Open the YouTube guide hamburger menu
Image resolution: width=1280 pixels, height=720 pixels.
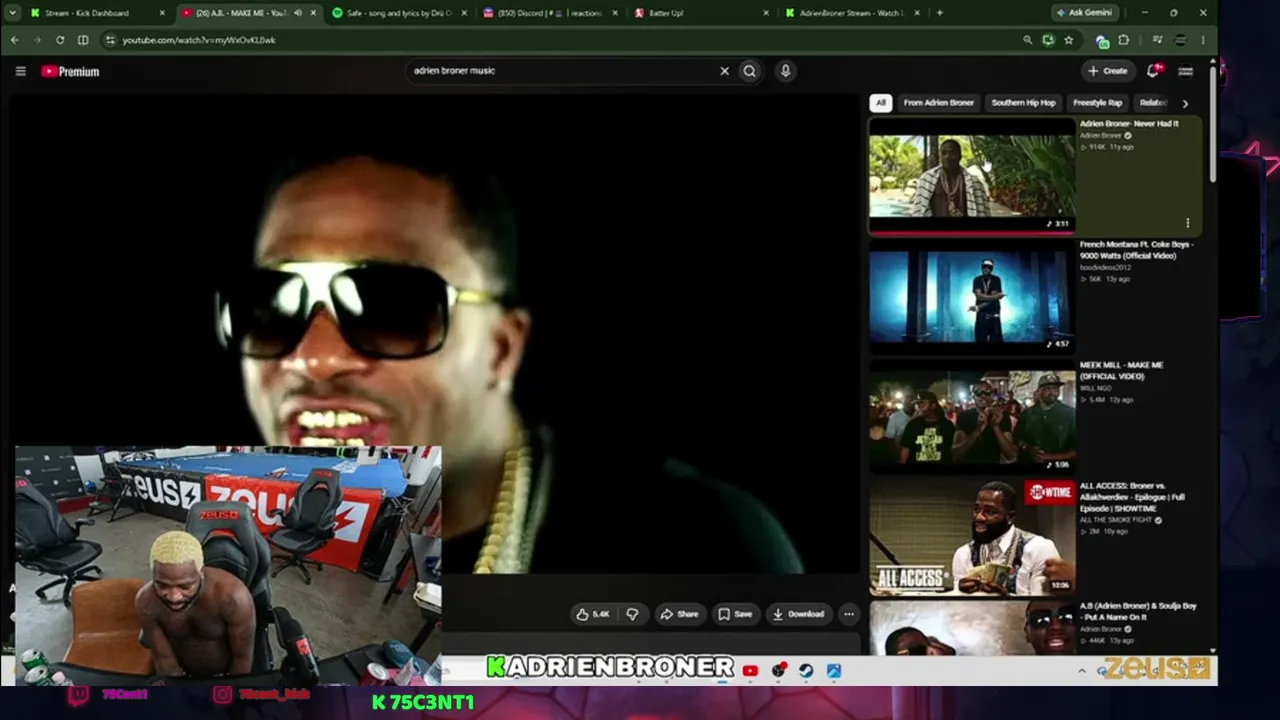tap(20, 71)
